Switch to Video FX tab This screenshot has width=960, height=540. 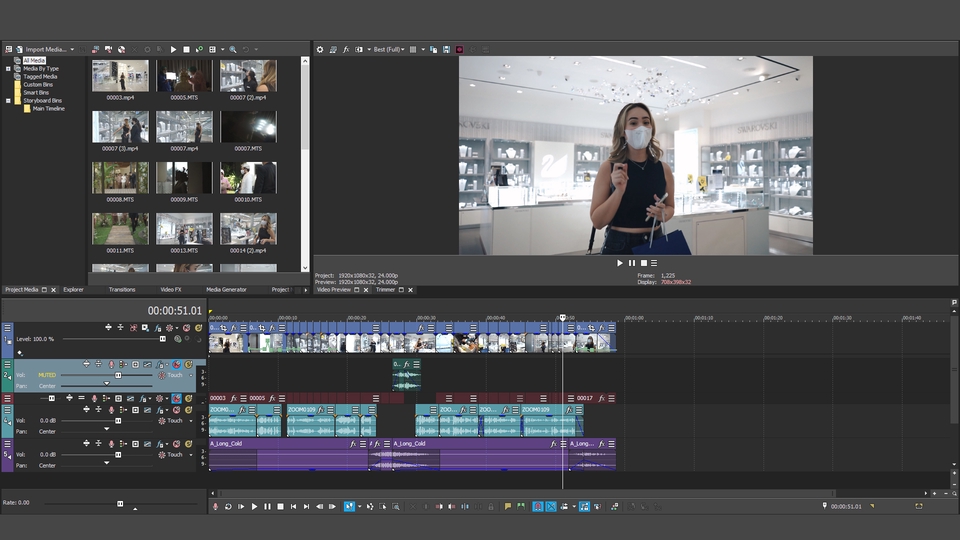(171, 290)
